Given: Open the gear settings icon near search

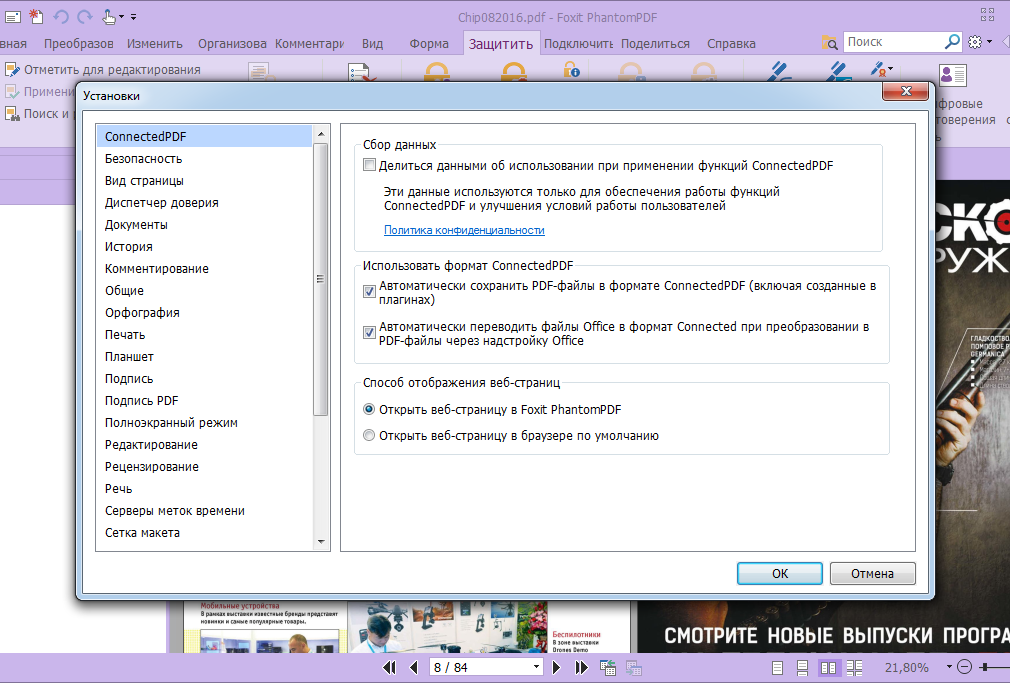Looking at the screenshot, I should [975, 42].
